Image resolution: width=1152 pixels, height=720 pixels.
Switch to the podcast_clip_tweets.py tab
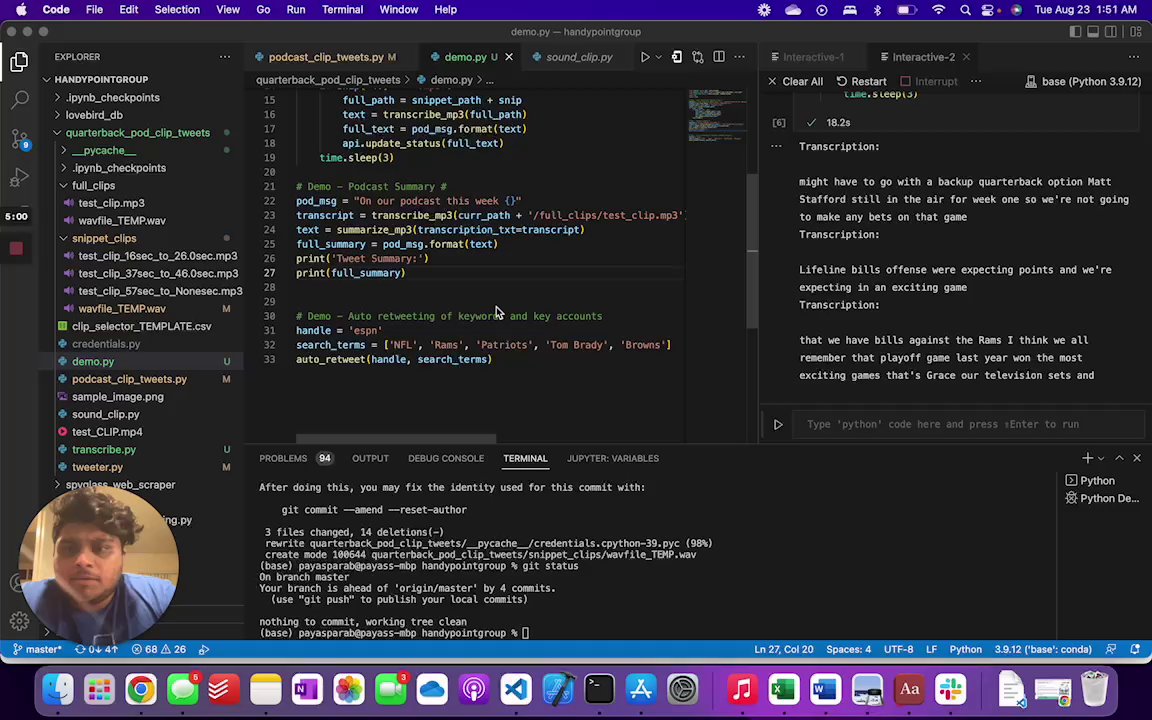(326, 57)
